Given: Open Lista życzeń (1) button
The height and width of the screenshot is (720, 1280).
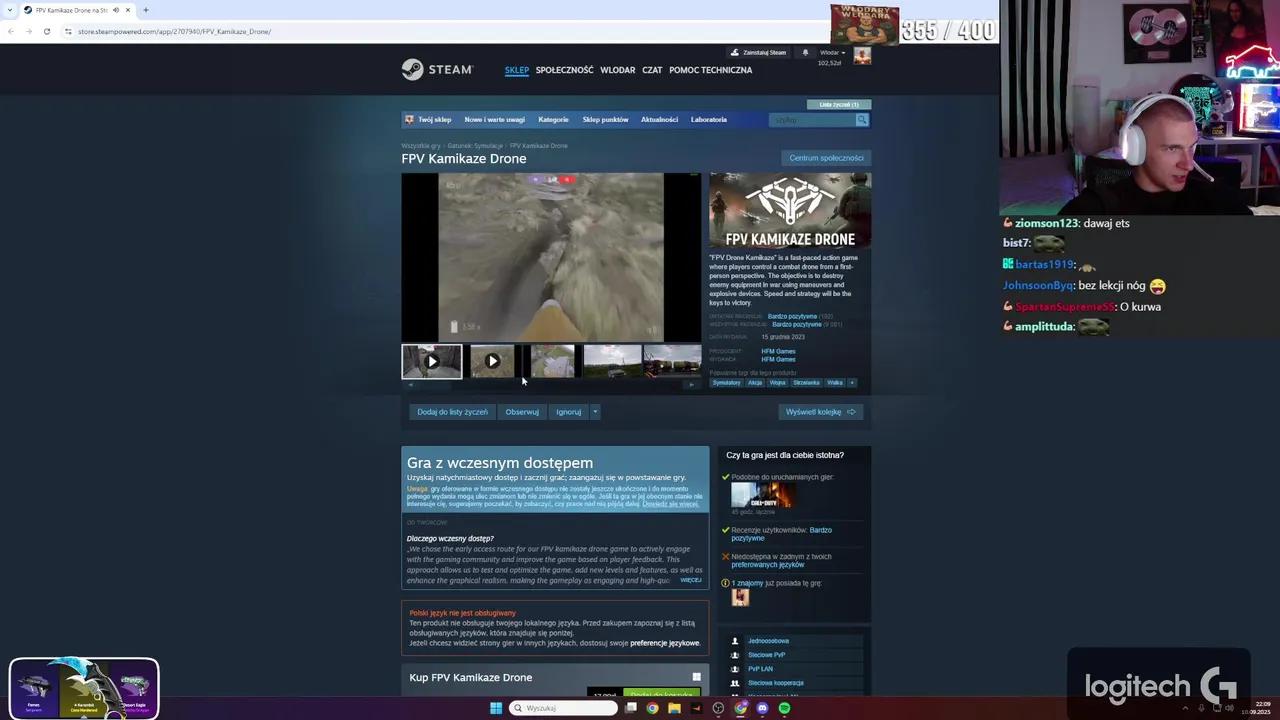Looking at the screenshot, I should click(839, 104).
